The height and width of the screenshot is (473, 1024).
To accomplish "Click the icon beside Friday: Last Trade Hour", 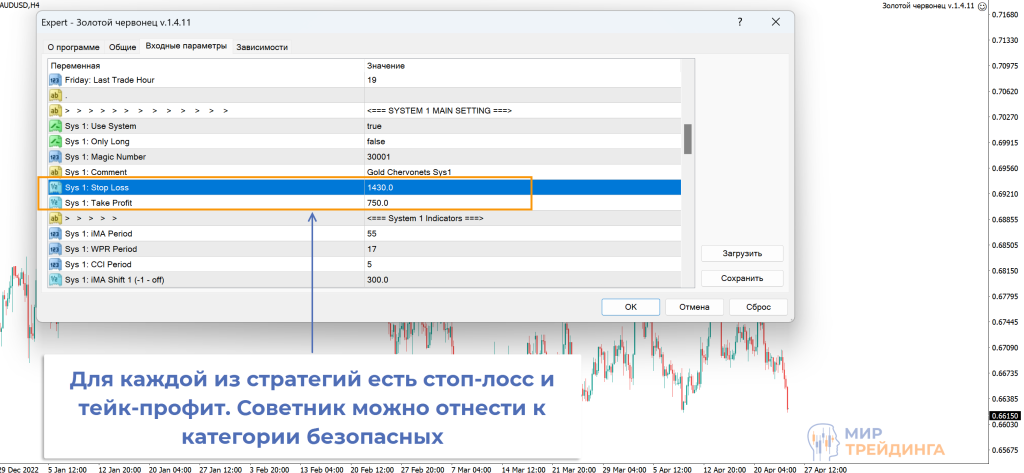I will [x=56, y=80].
